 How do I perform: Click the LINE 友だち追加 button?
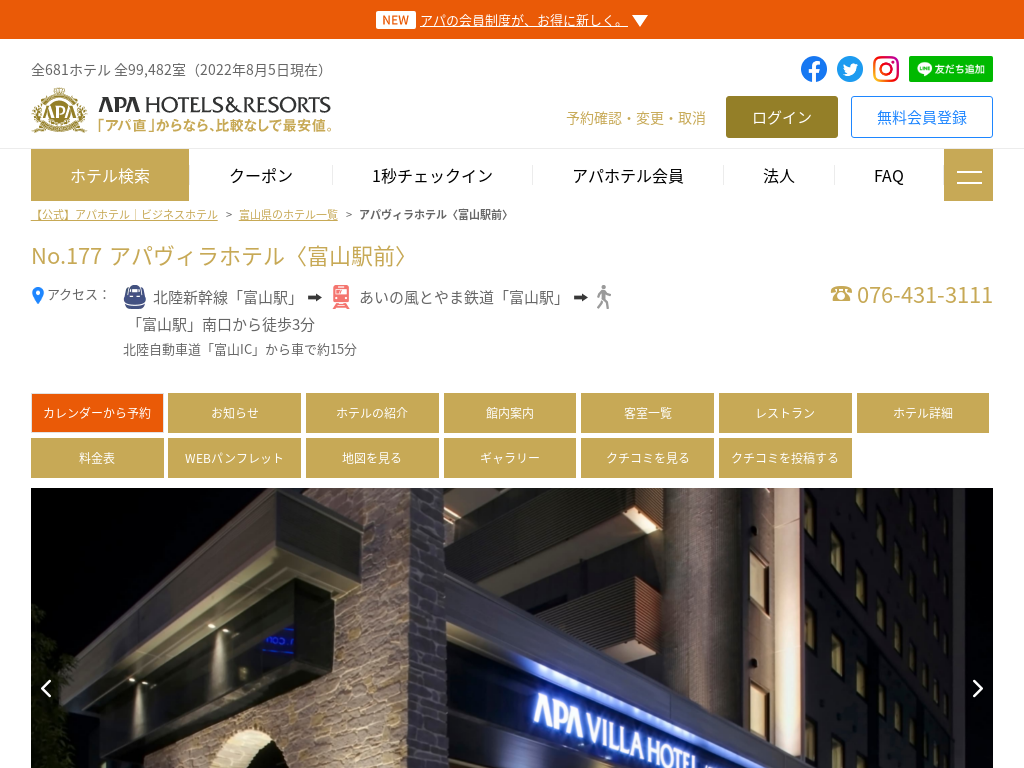951,69
